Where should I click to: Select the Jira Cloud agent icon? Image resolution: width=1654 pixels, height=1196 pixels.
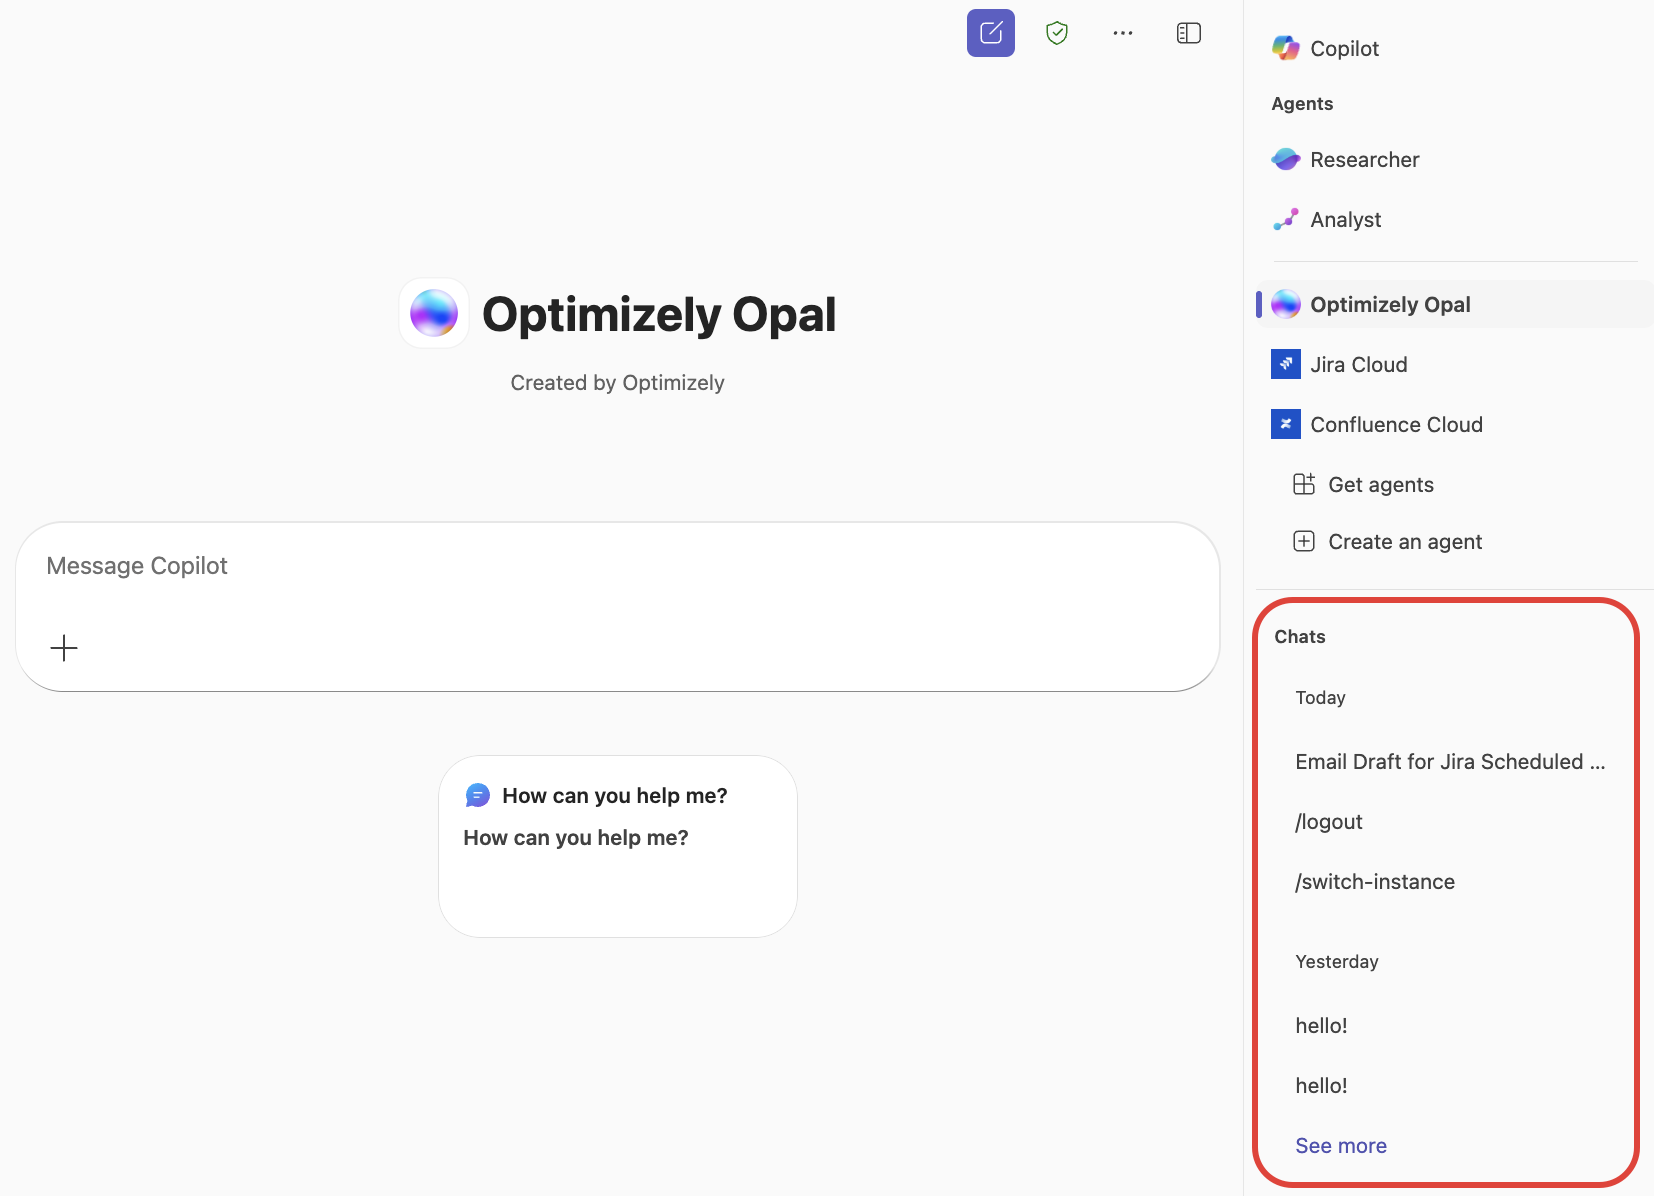1285,364
